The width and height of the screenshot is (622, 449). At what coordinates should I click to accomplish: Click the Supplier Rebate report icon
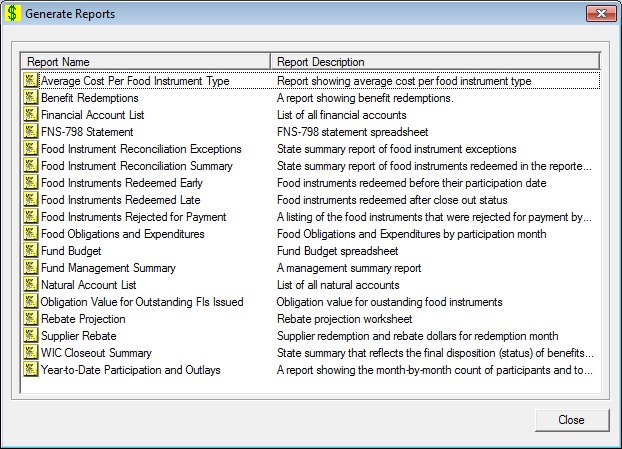pyautogui.click(x=31, y=336)
